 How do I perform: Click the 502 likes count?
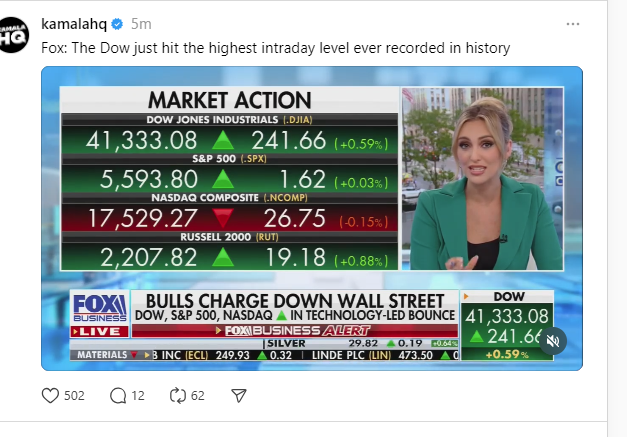(74, 395)
